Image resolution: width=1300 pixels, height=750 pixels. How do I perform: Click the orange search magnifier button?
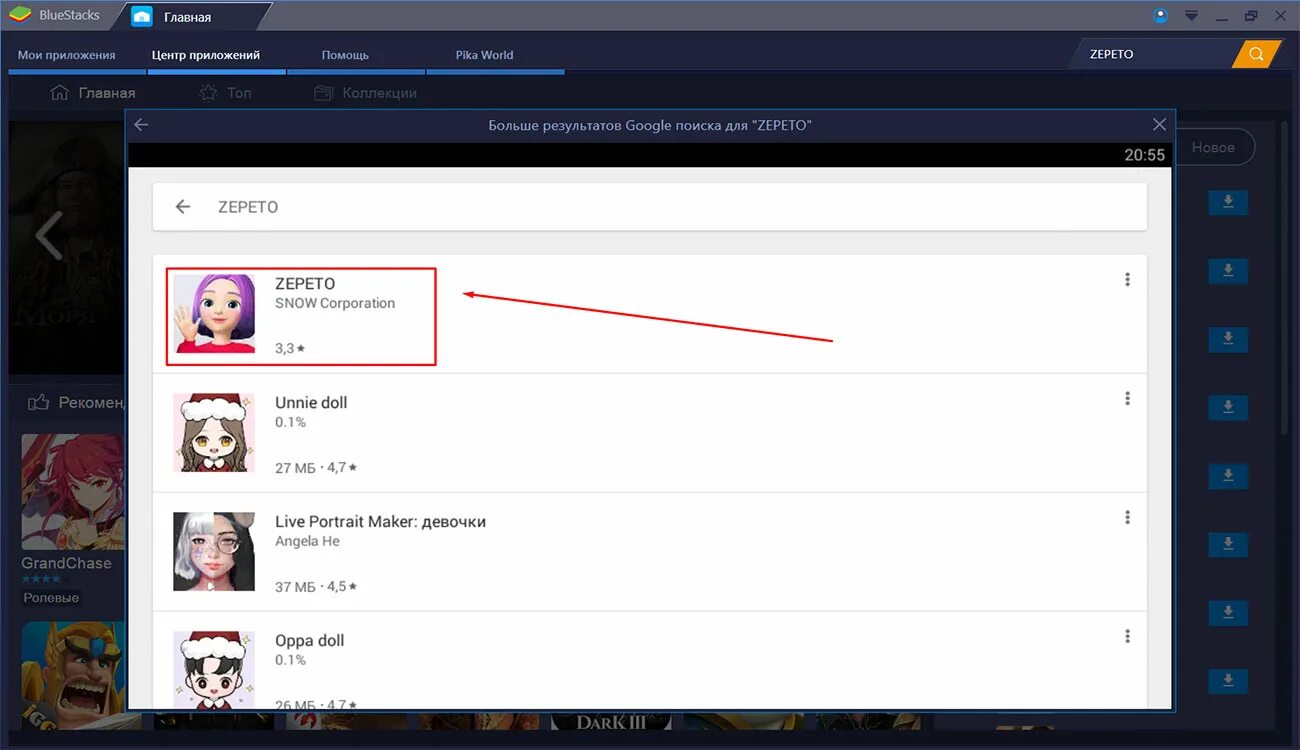(x=1257, y=54)
